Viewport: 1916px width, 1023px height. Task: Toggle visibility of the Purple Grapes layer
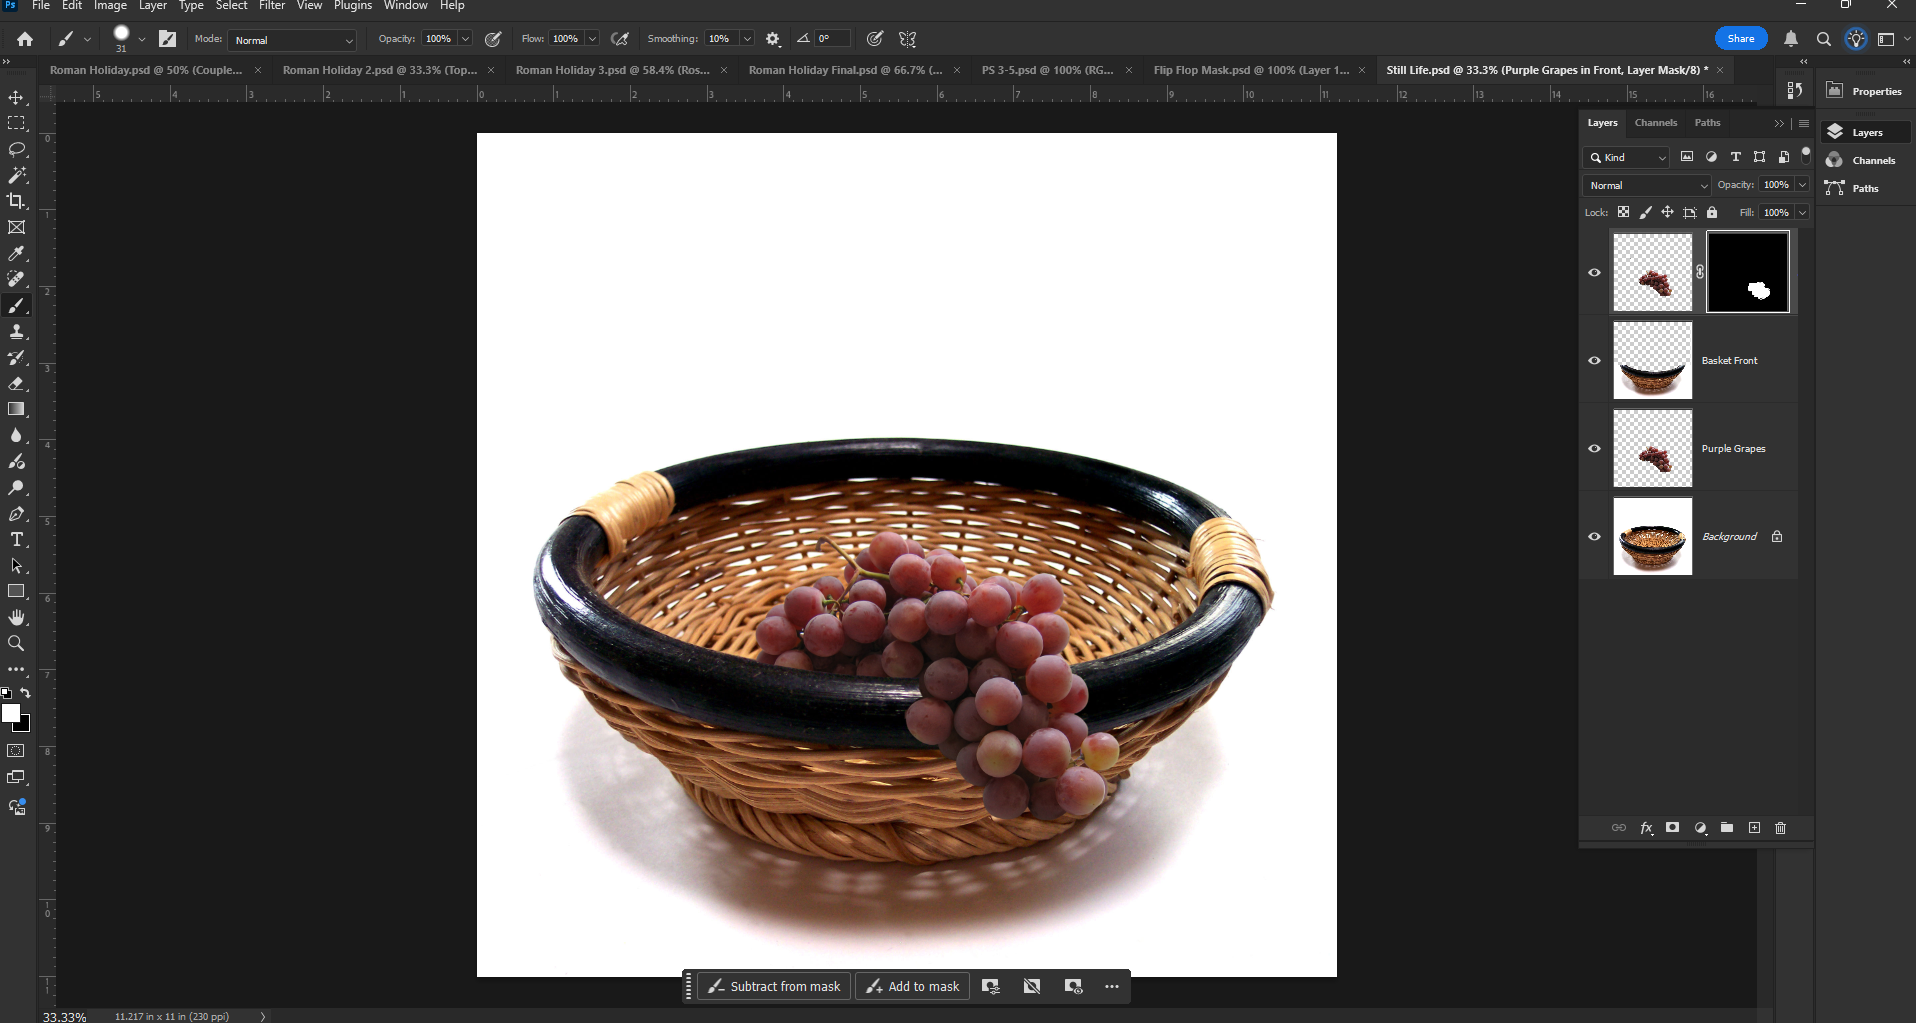[1594, 448]
